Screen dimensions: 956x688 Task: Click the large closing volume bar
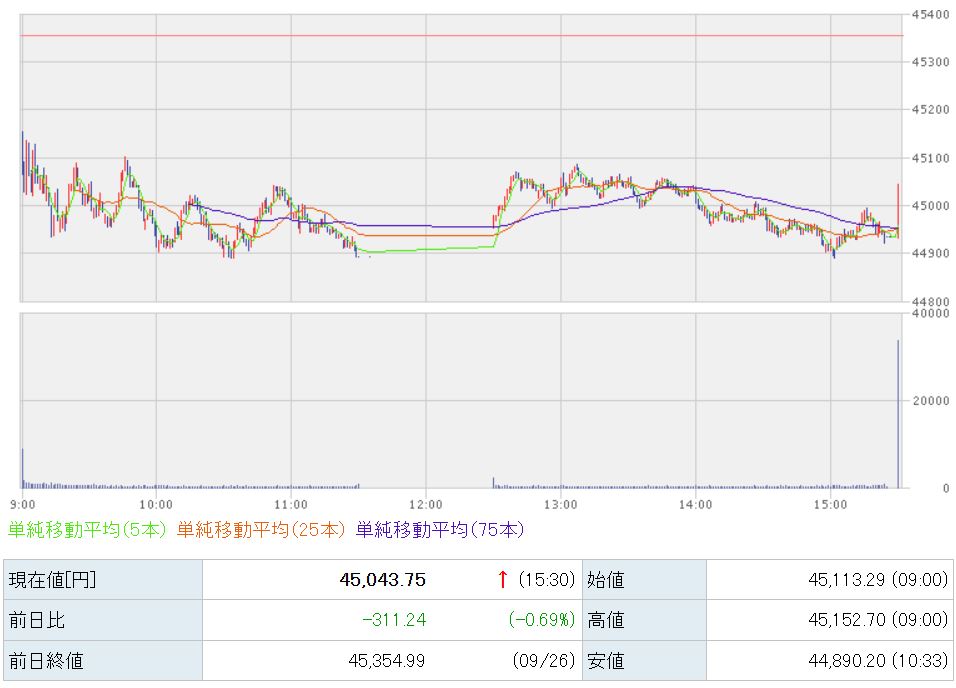tap(898, 414)
